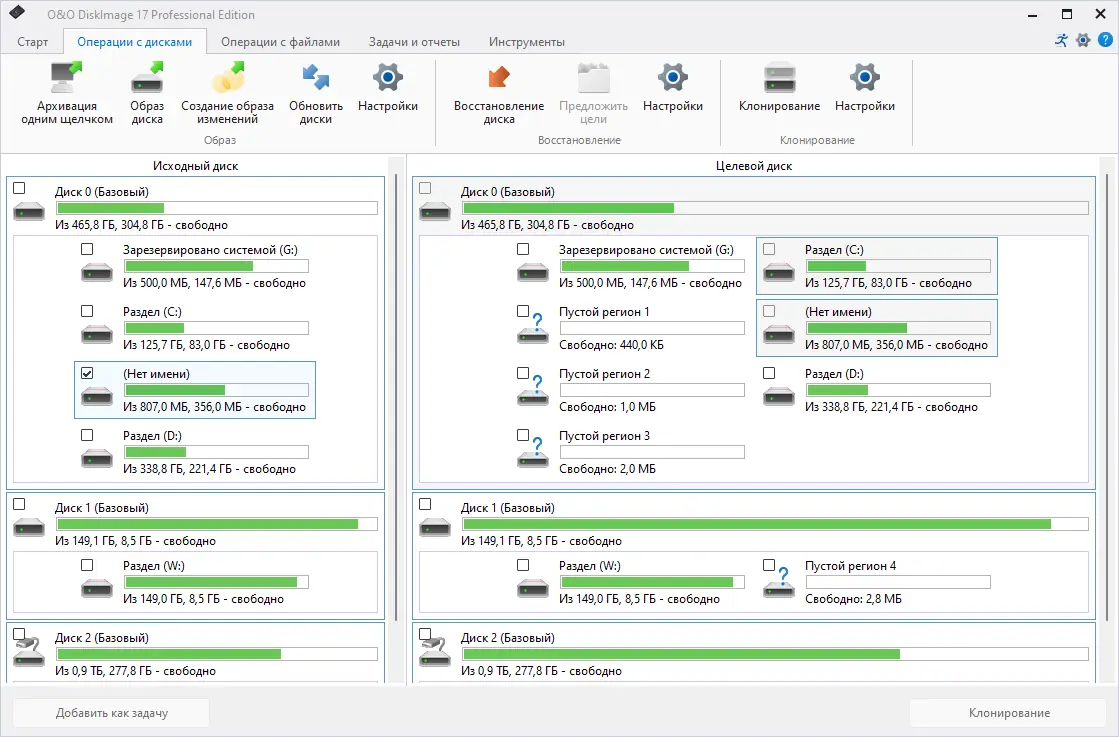Click target Зарезервировано системой (G:) drive icon
This screenshot has width=1119, height=737.
533,272
